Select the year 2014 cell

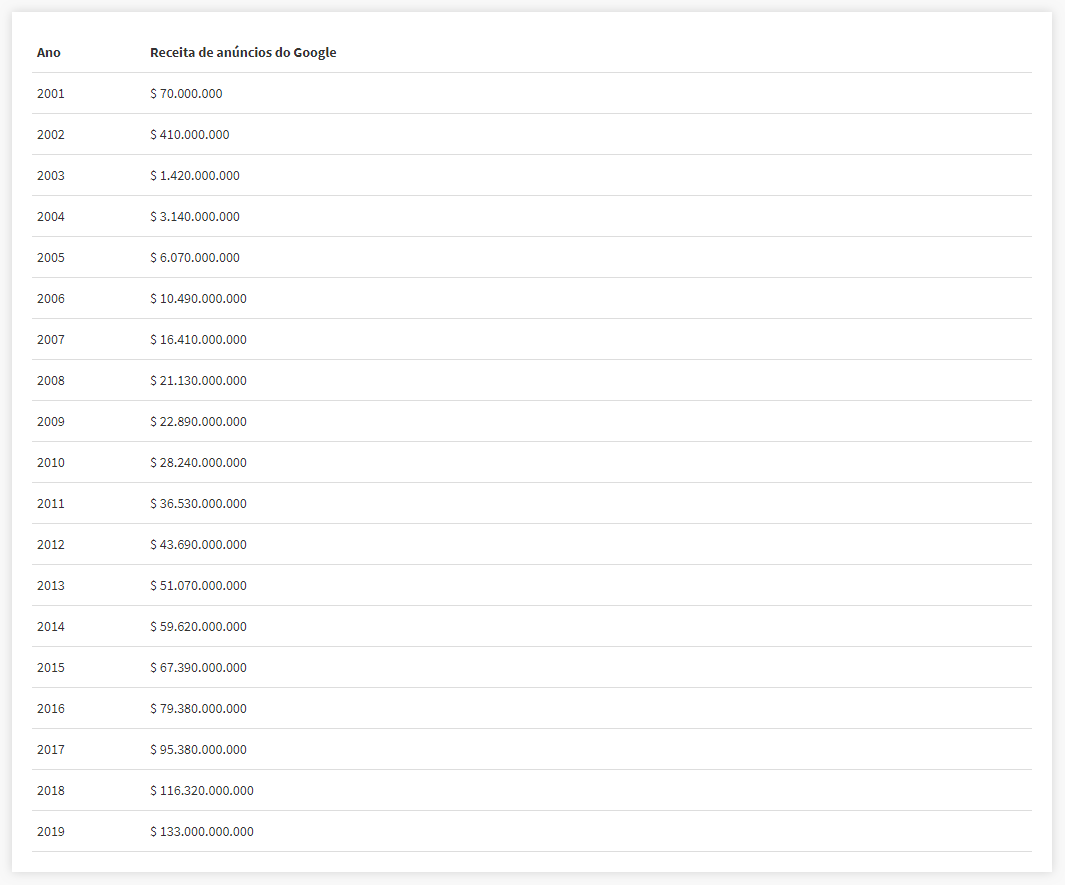[x=51, y=626]
